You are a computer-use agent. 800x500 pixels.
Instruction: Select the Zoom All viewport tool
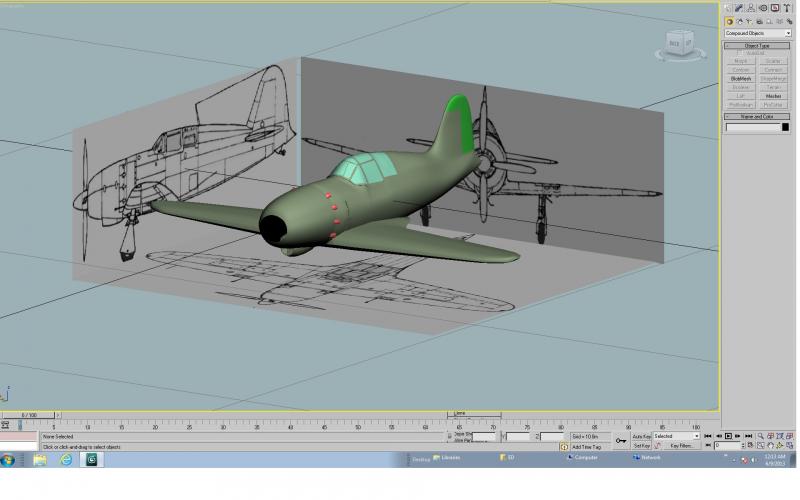pos(770,436)
